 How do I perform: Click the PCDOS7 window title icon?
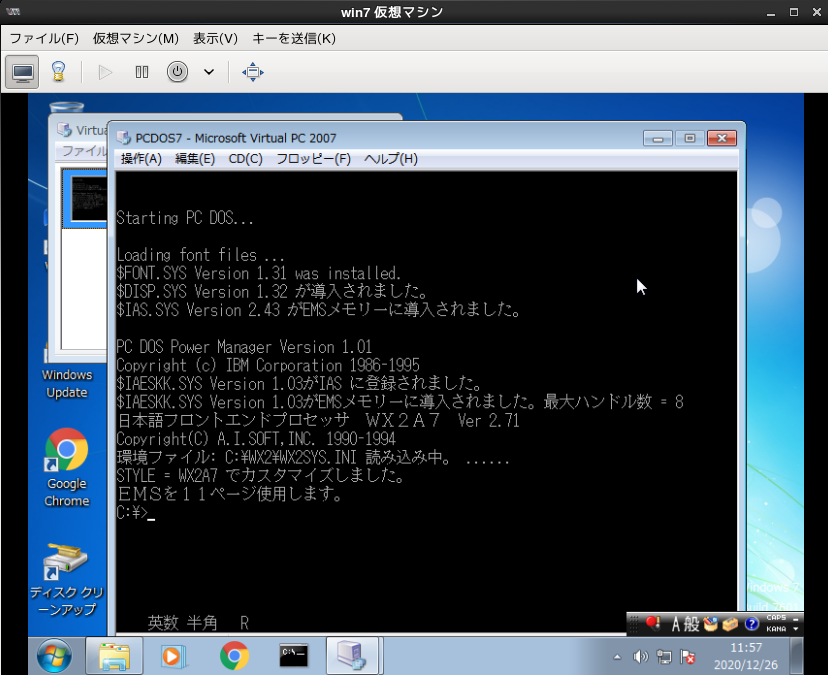(124, 138)
